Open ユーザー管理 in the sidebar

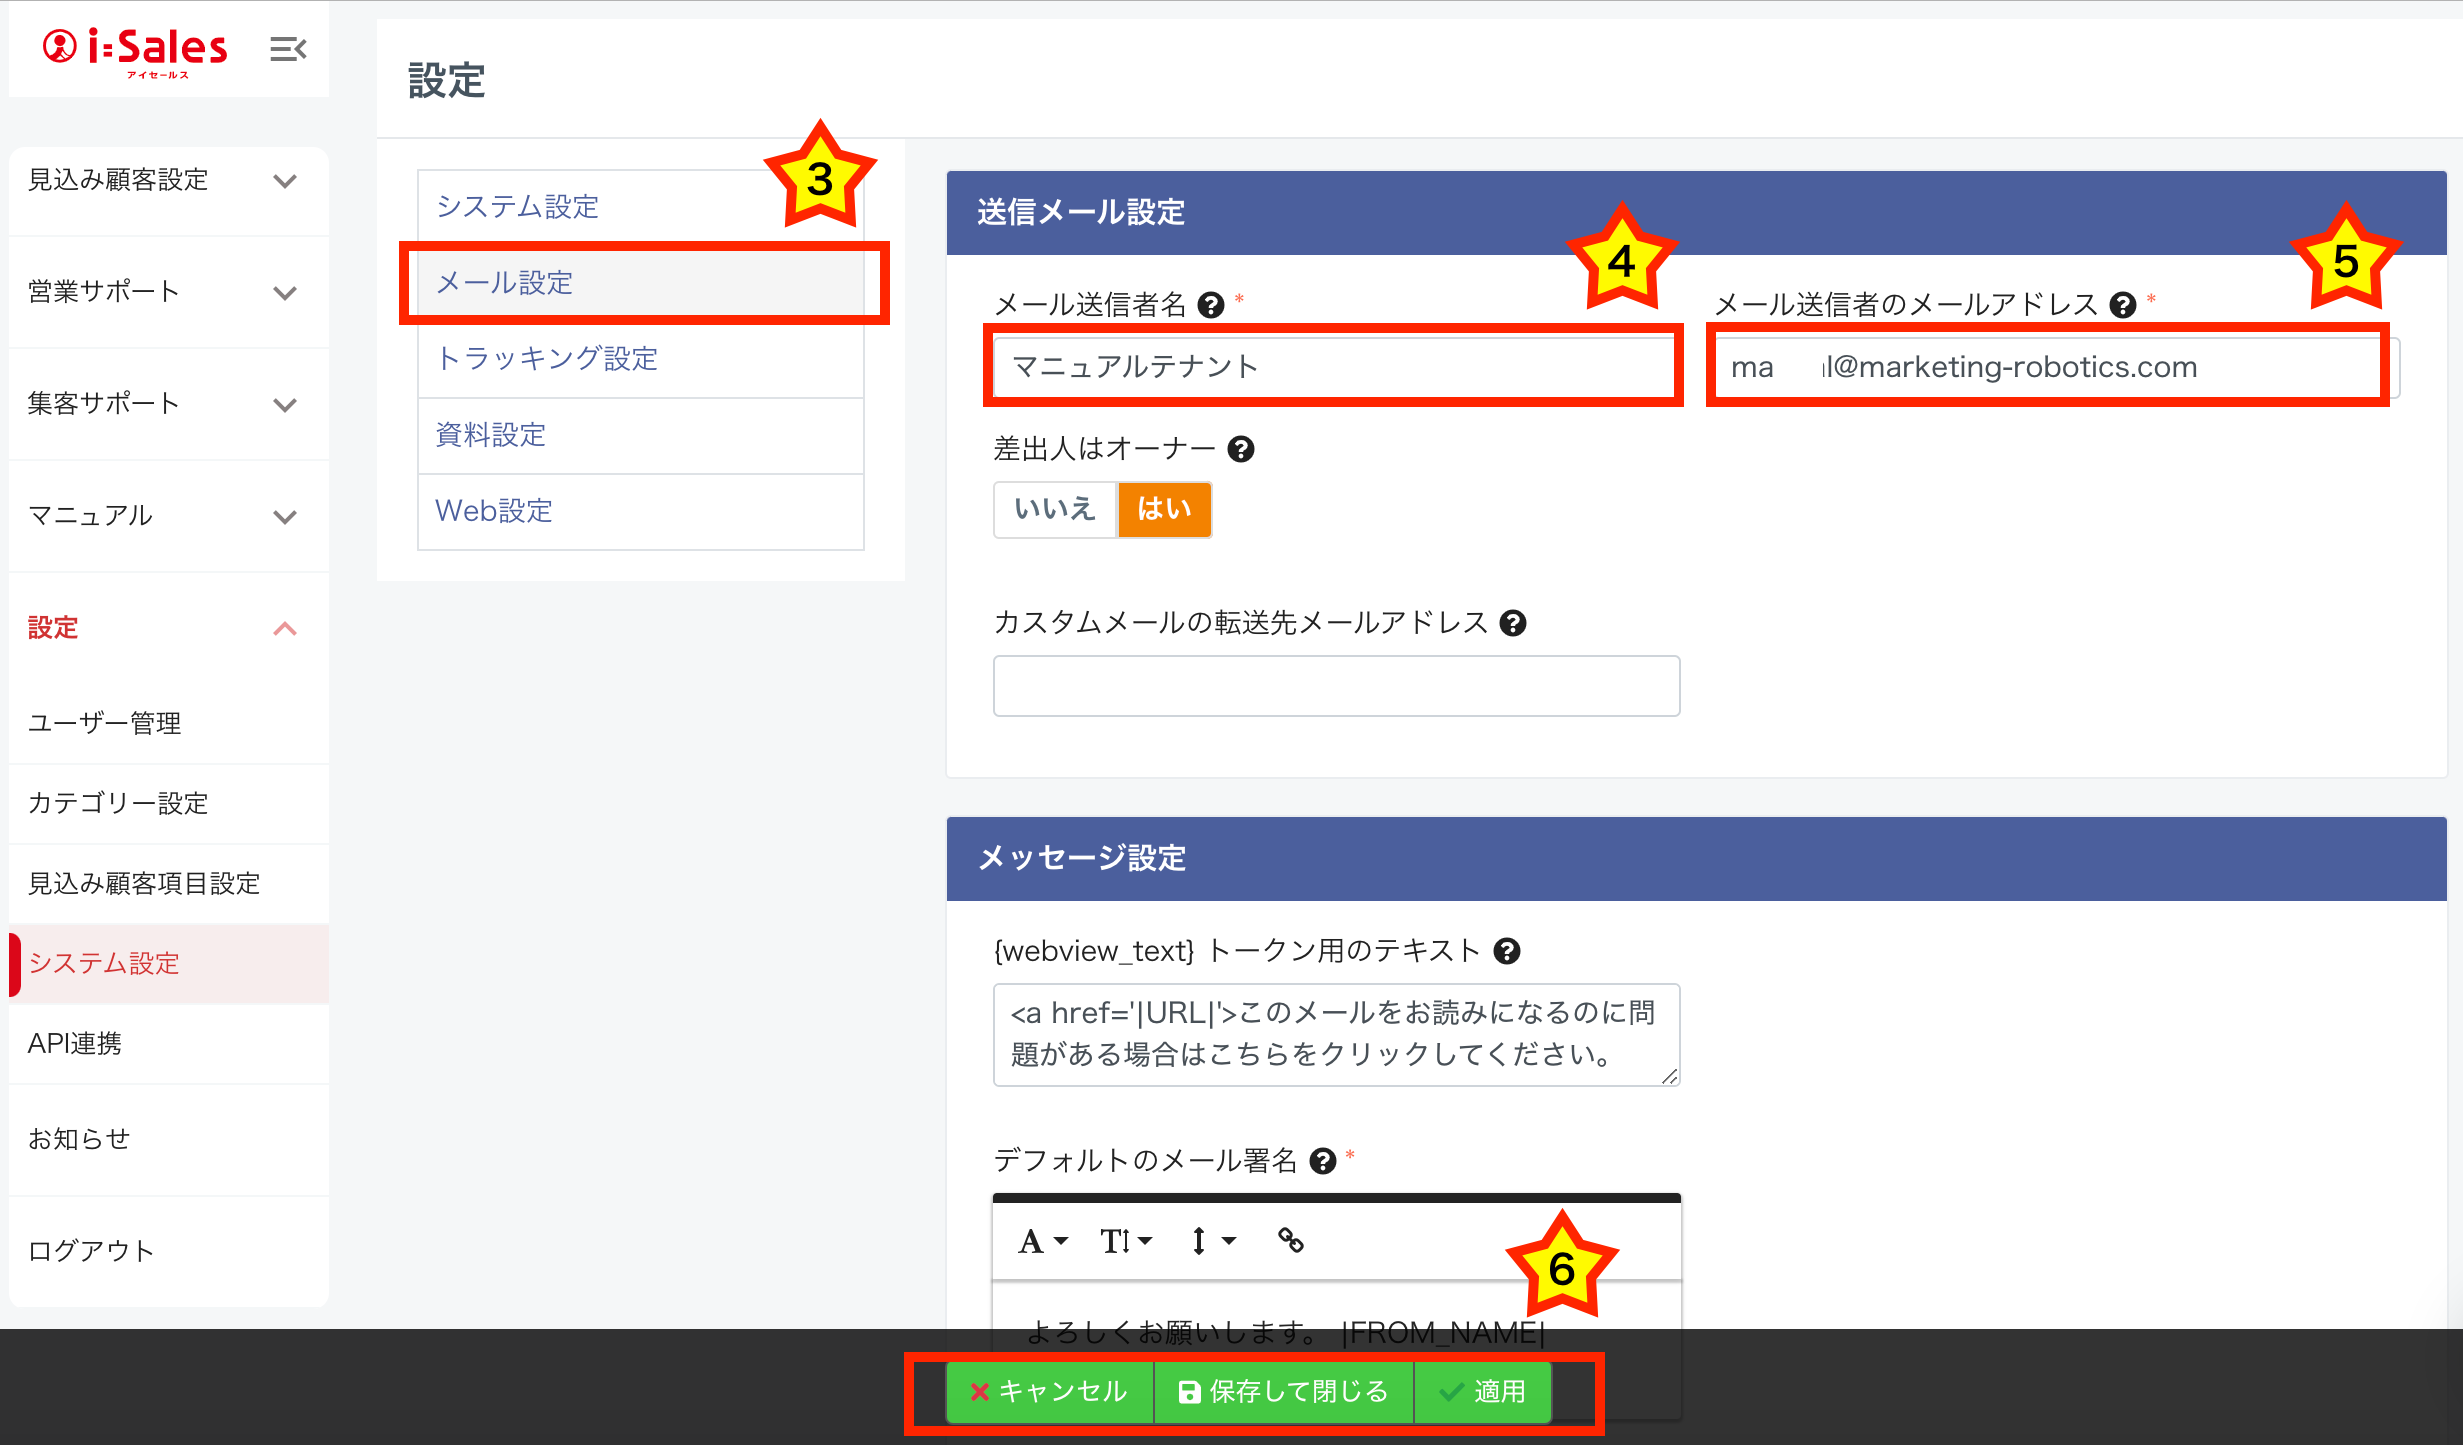click(105, 723)
